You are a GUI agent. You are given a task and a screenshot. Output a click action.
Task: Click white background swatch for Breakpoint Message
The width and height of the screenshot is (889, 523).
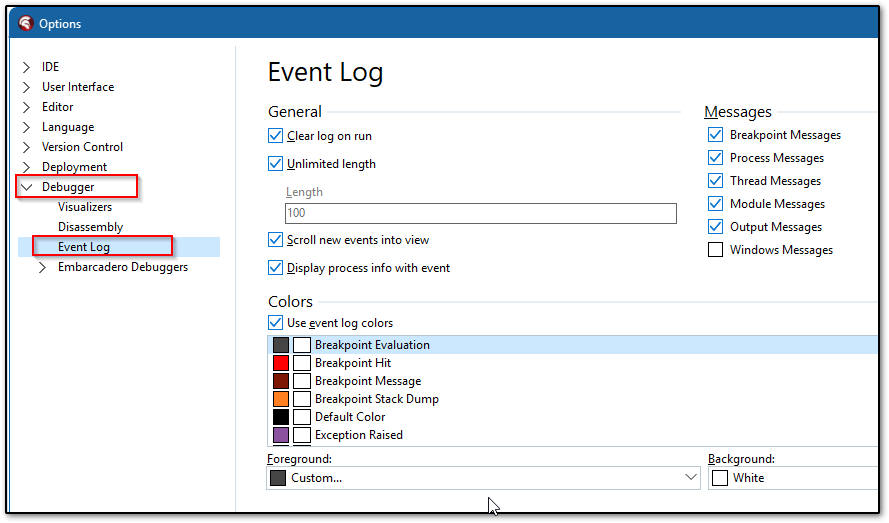pos(301,381)
